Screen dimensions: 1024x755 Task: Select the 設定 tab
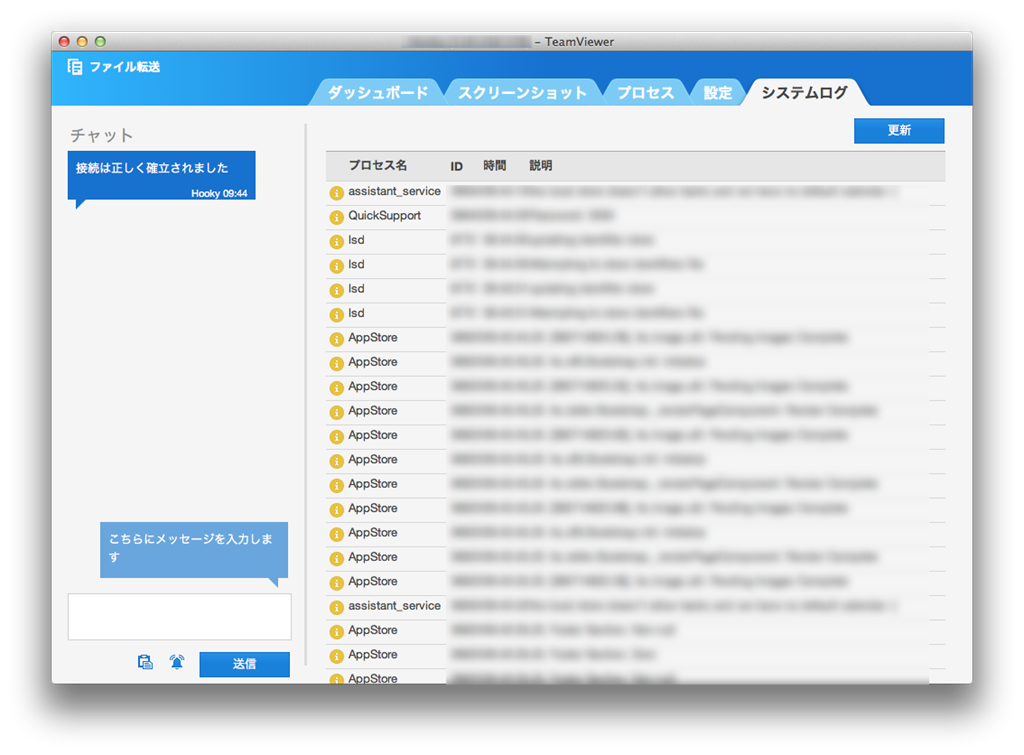click(x=717, y=93)
